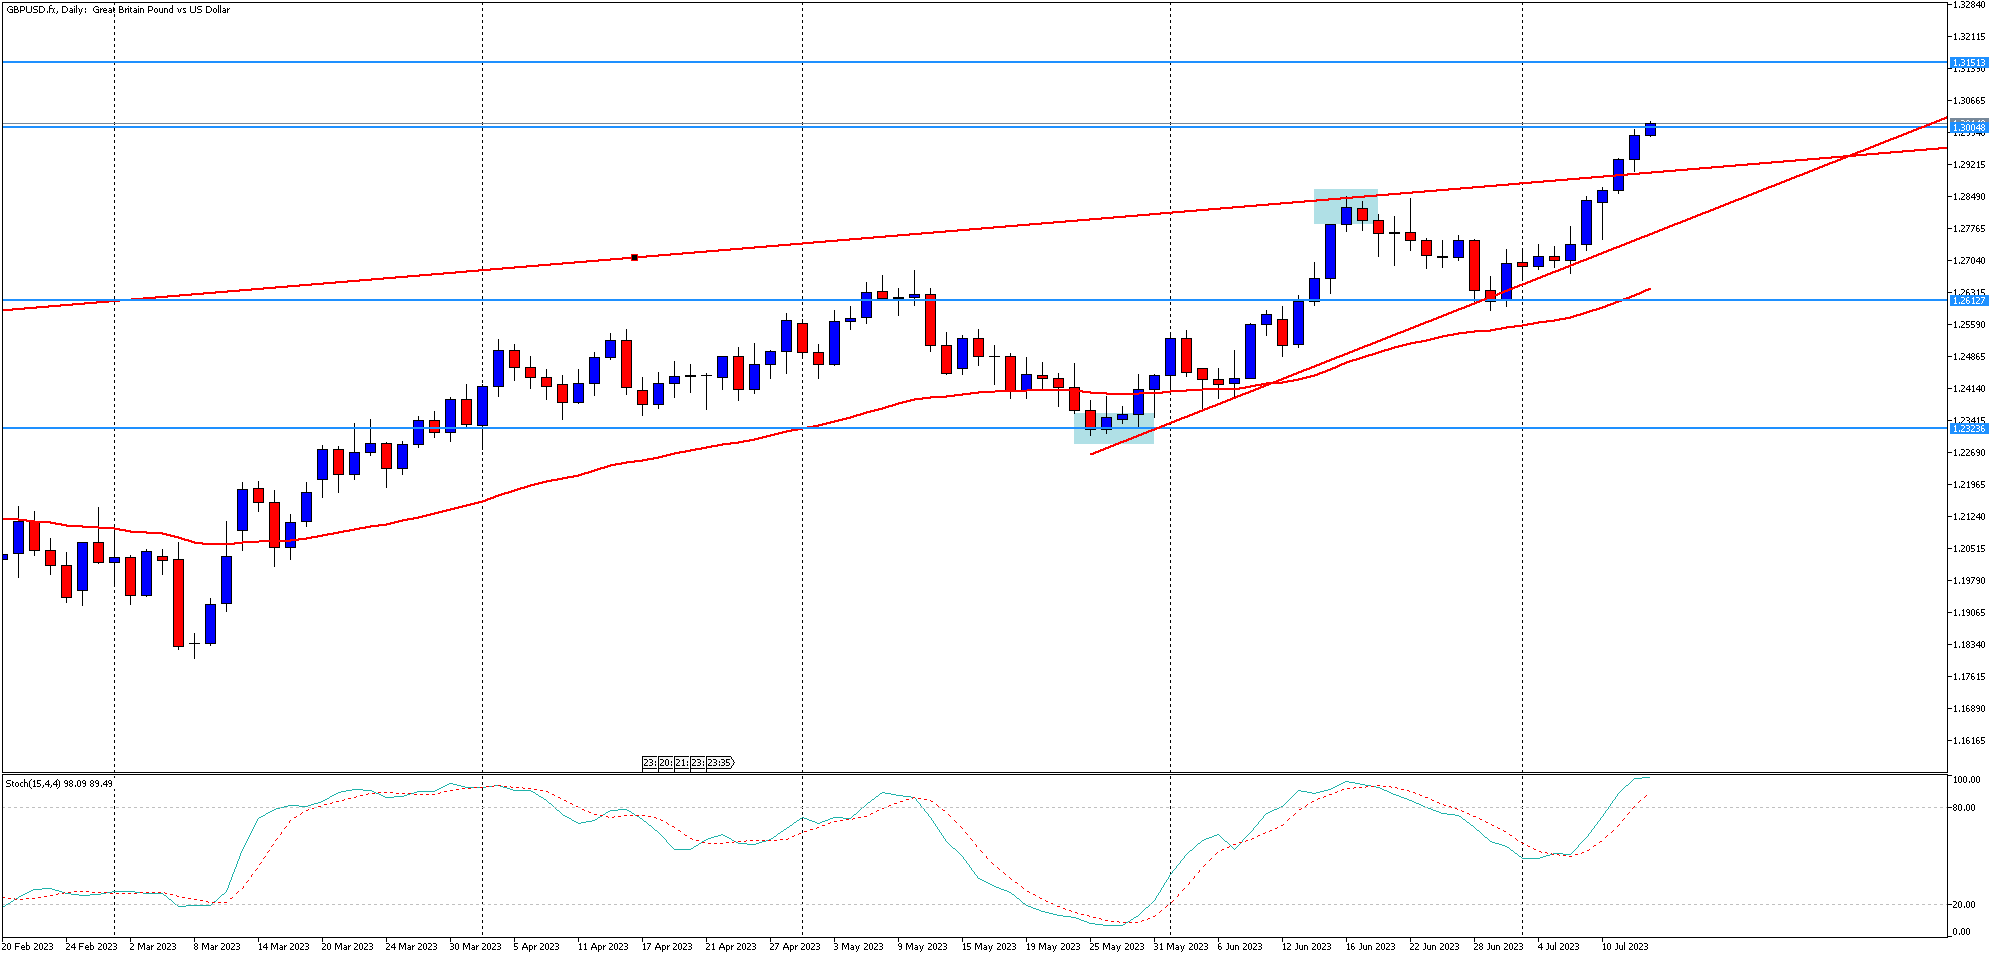Click the 21: news event marker

click(681, 763)
